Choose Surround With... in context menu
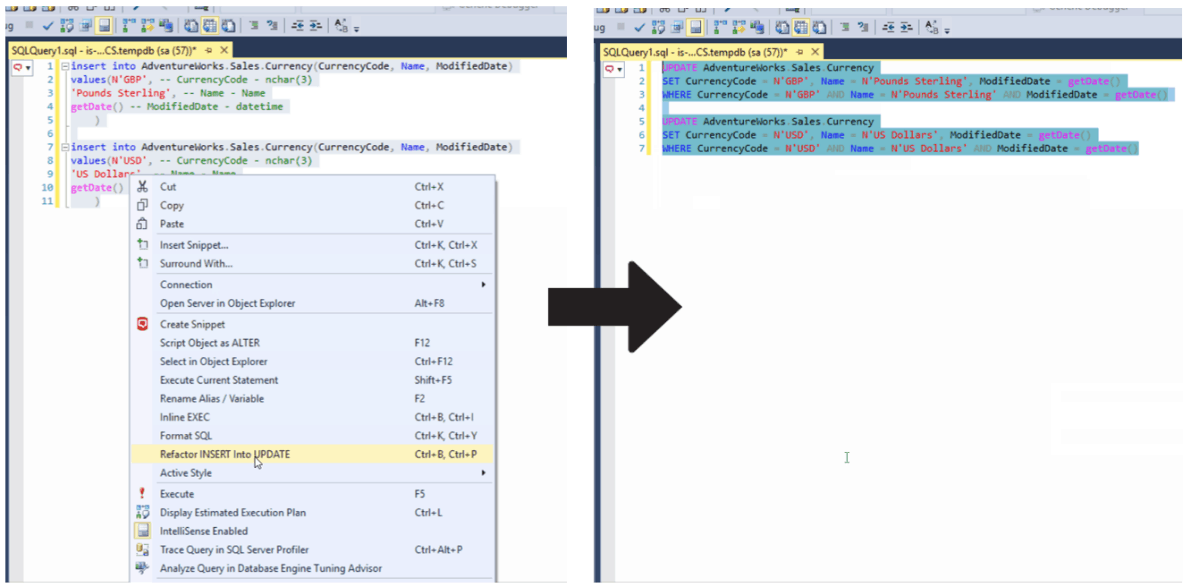 point(312,264)
